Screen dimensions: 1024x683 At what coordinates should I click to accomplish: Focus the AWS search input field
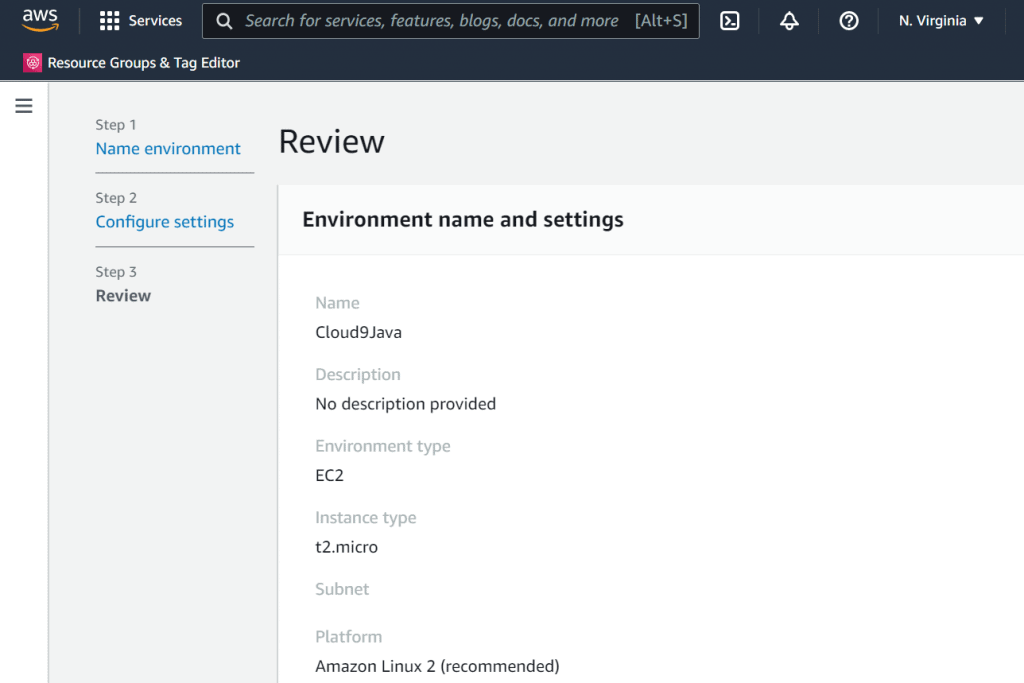coord(431,21)
